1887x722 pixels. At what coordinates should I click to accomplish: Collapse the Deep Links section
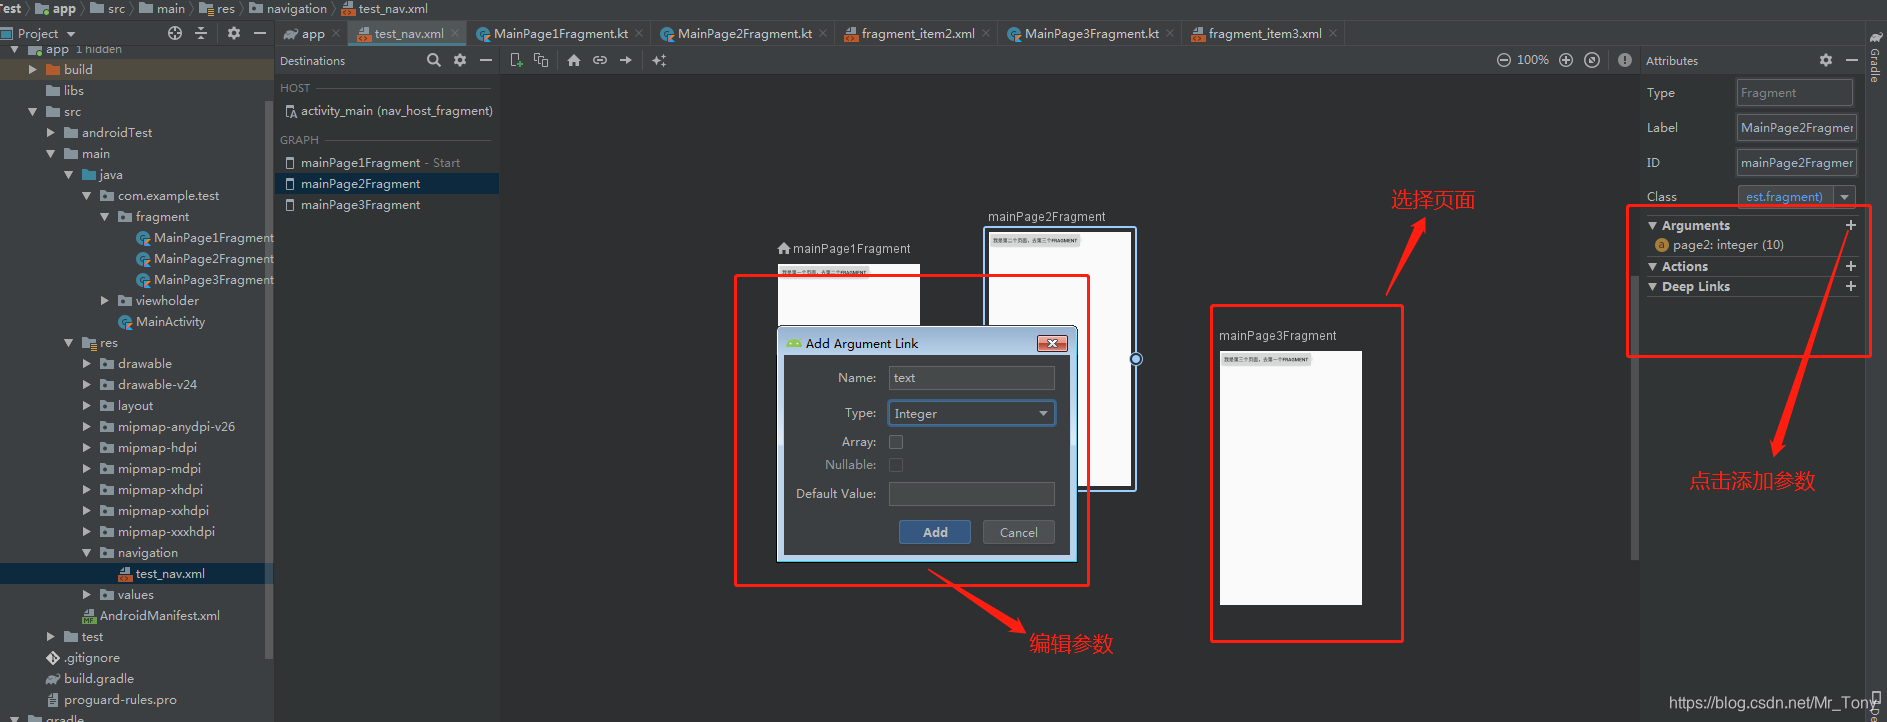coord(1652,287)
